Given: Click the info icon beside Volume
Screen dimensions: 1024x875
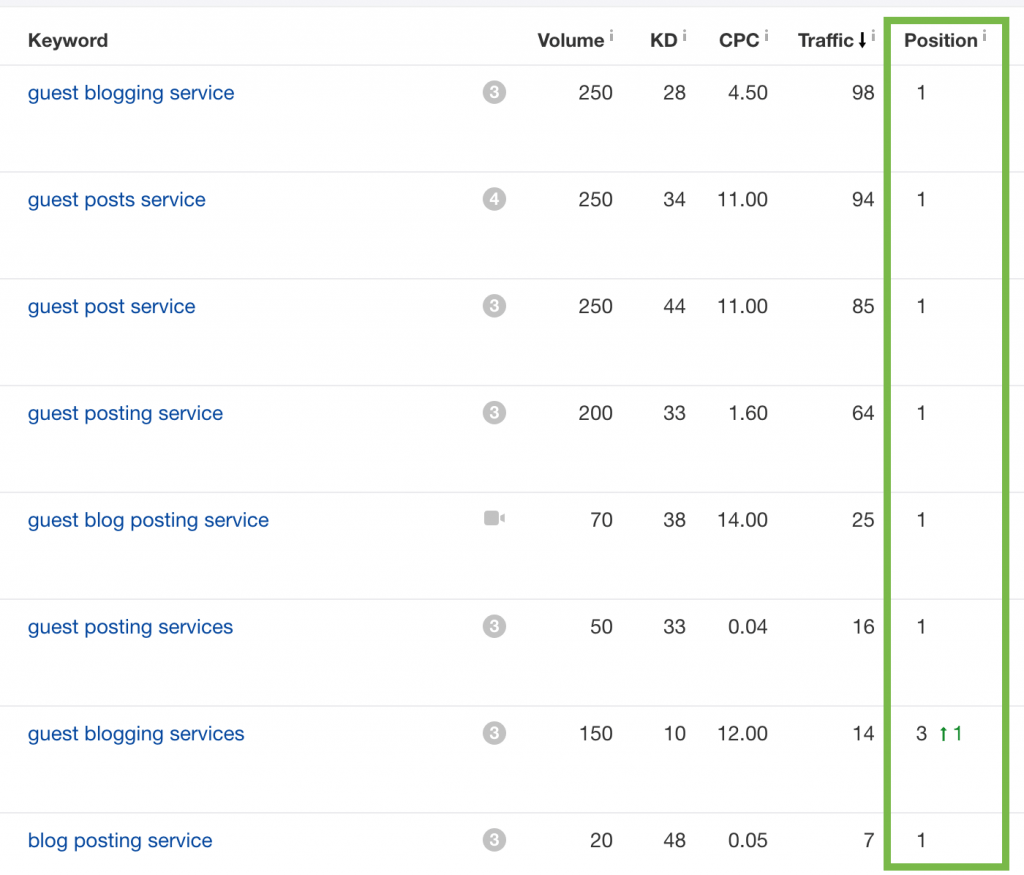Looking at the screenshot, I should (x=611, y=35).
